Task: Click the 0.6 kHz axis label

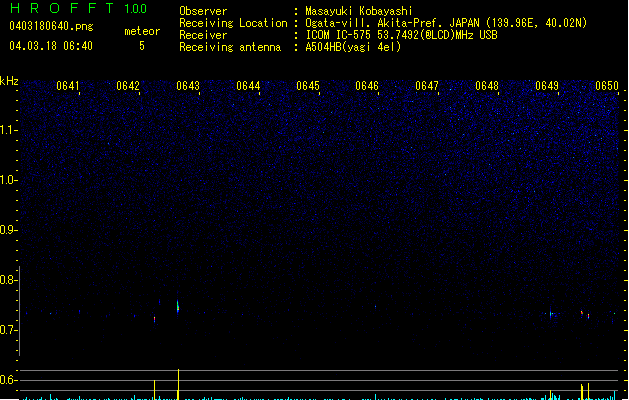Action: 9,380
